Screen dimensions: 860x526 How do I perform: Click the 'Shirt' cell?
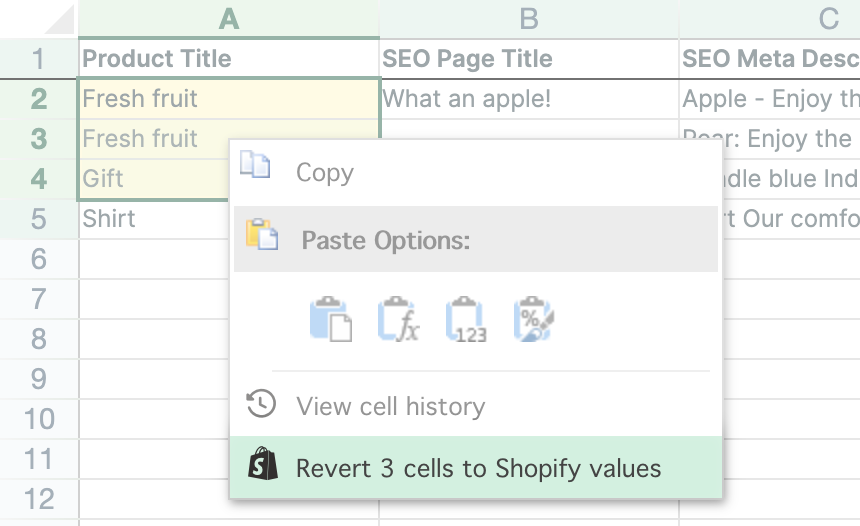point(154,219)
